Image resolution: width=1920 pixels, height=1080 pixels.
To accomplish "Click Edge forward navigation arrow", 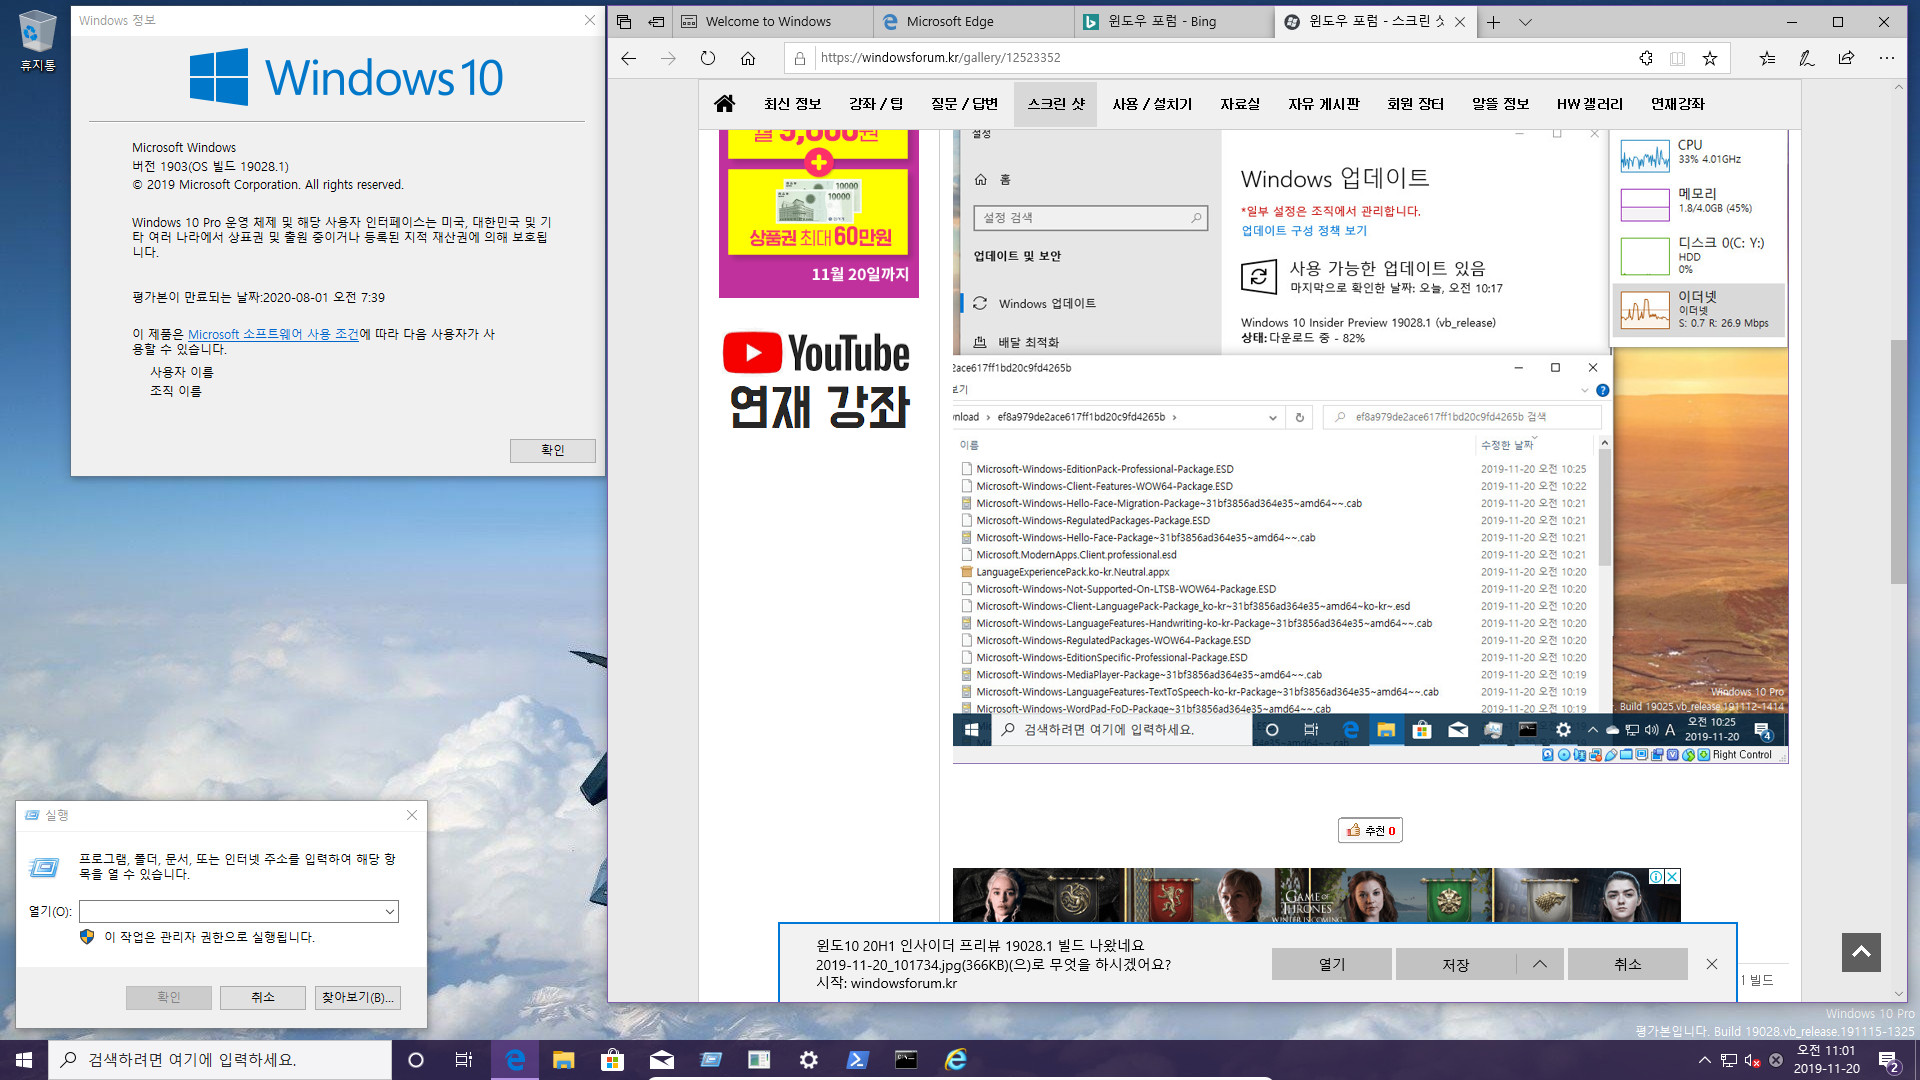I will tap(668, 58).
